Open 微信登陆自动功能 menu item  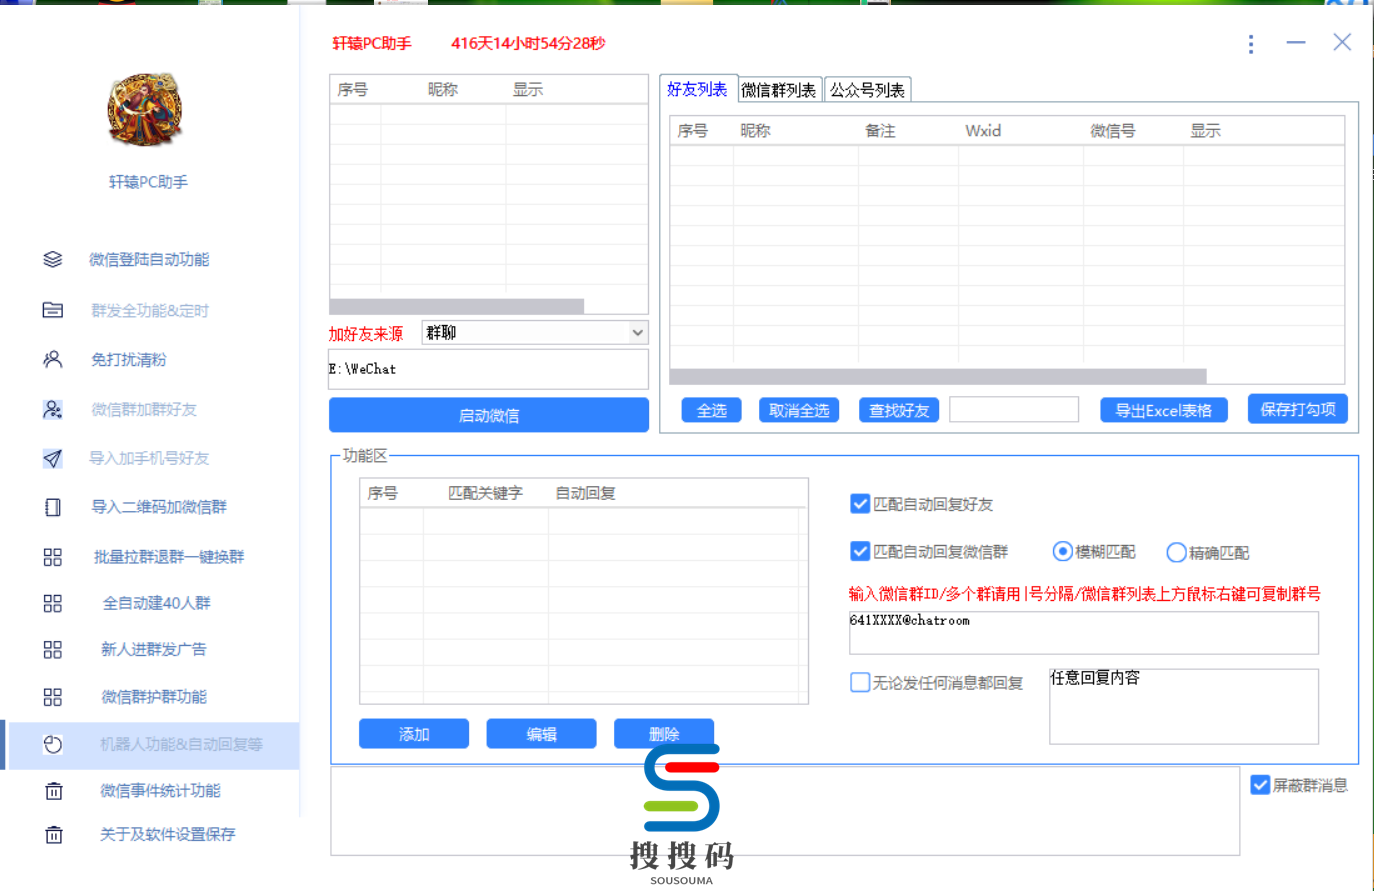tap(149, 260)
